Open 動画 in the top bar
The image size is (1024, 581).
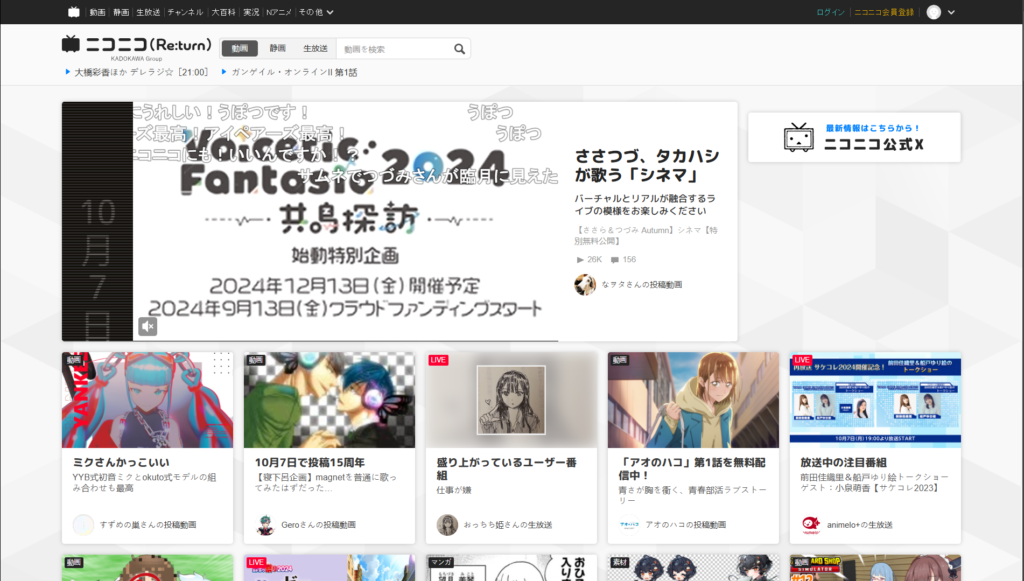pyautogui.click(x=97, y=12)
